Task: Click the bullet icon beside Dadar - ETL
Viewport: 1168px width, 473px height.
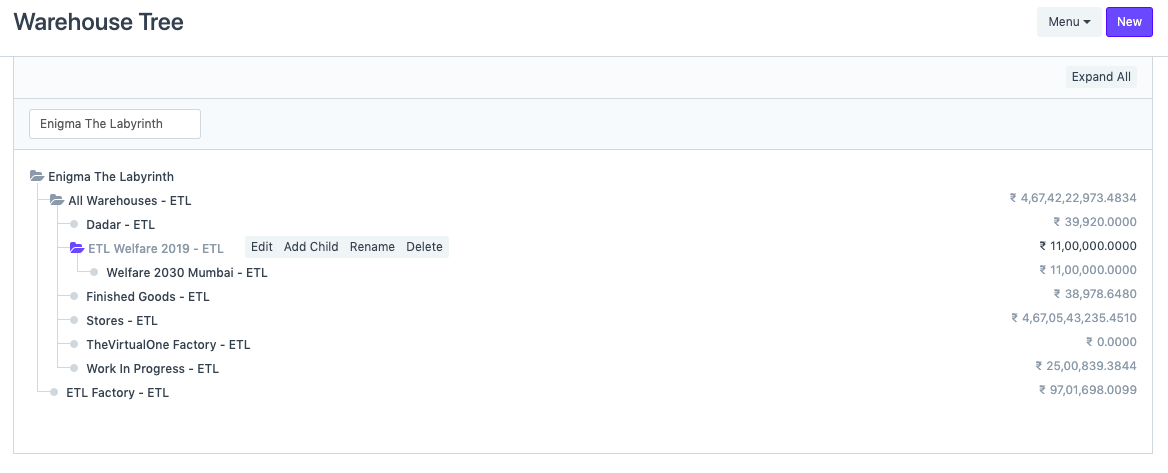Action: point(74,225)
